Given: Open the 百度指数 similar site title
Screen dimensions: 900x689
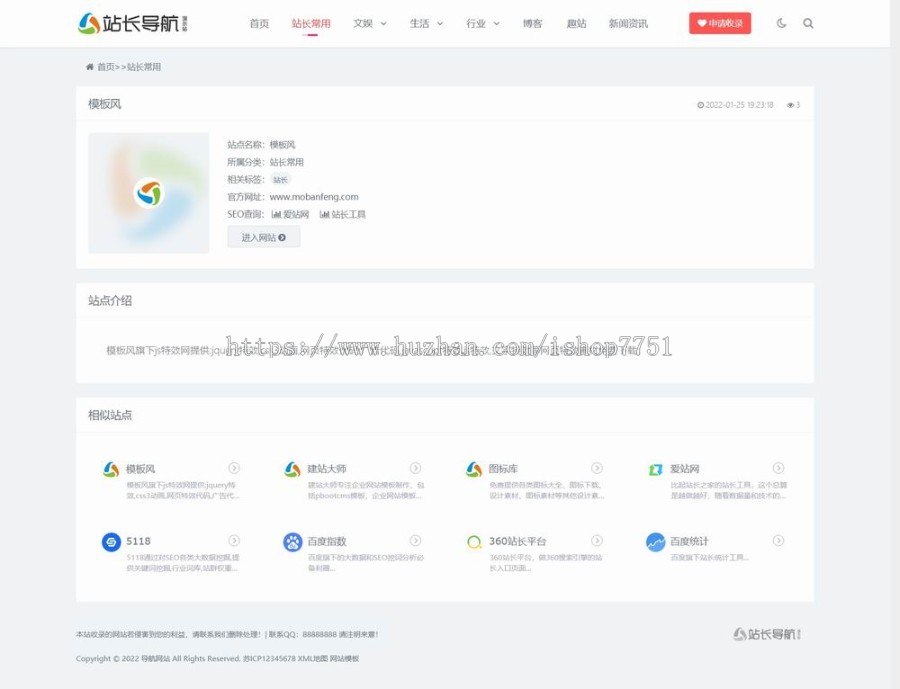Looking at the screenshot, I should (327, 541).
